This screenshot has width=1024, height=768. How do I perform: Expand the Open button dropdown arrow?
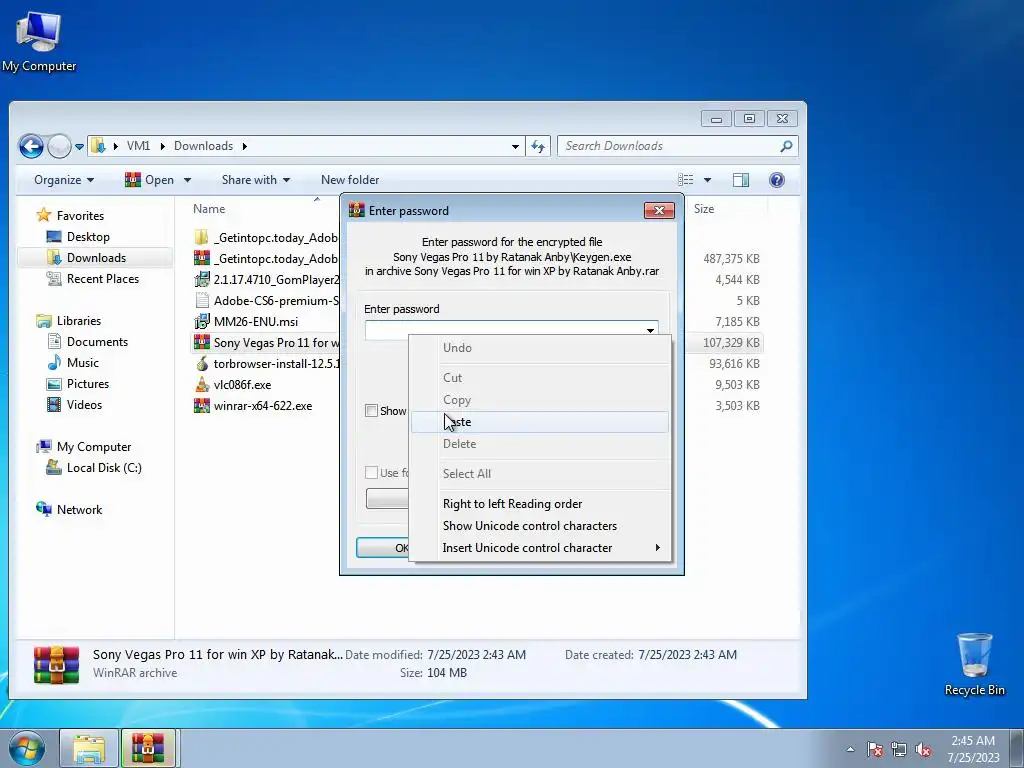tap(187, 180)
